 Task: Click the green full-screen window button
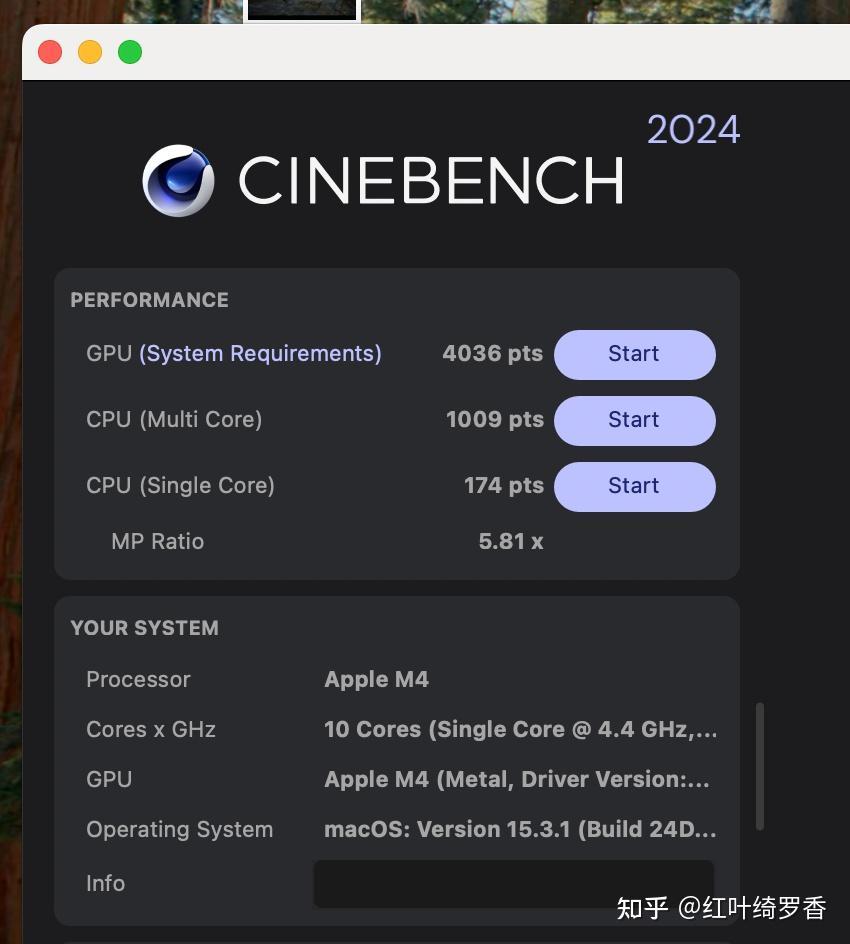coord(130,52)
